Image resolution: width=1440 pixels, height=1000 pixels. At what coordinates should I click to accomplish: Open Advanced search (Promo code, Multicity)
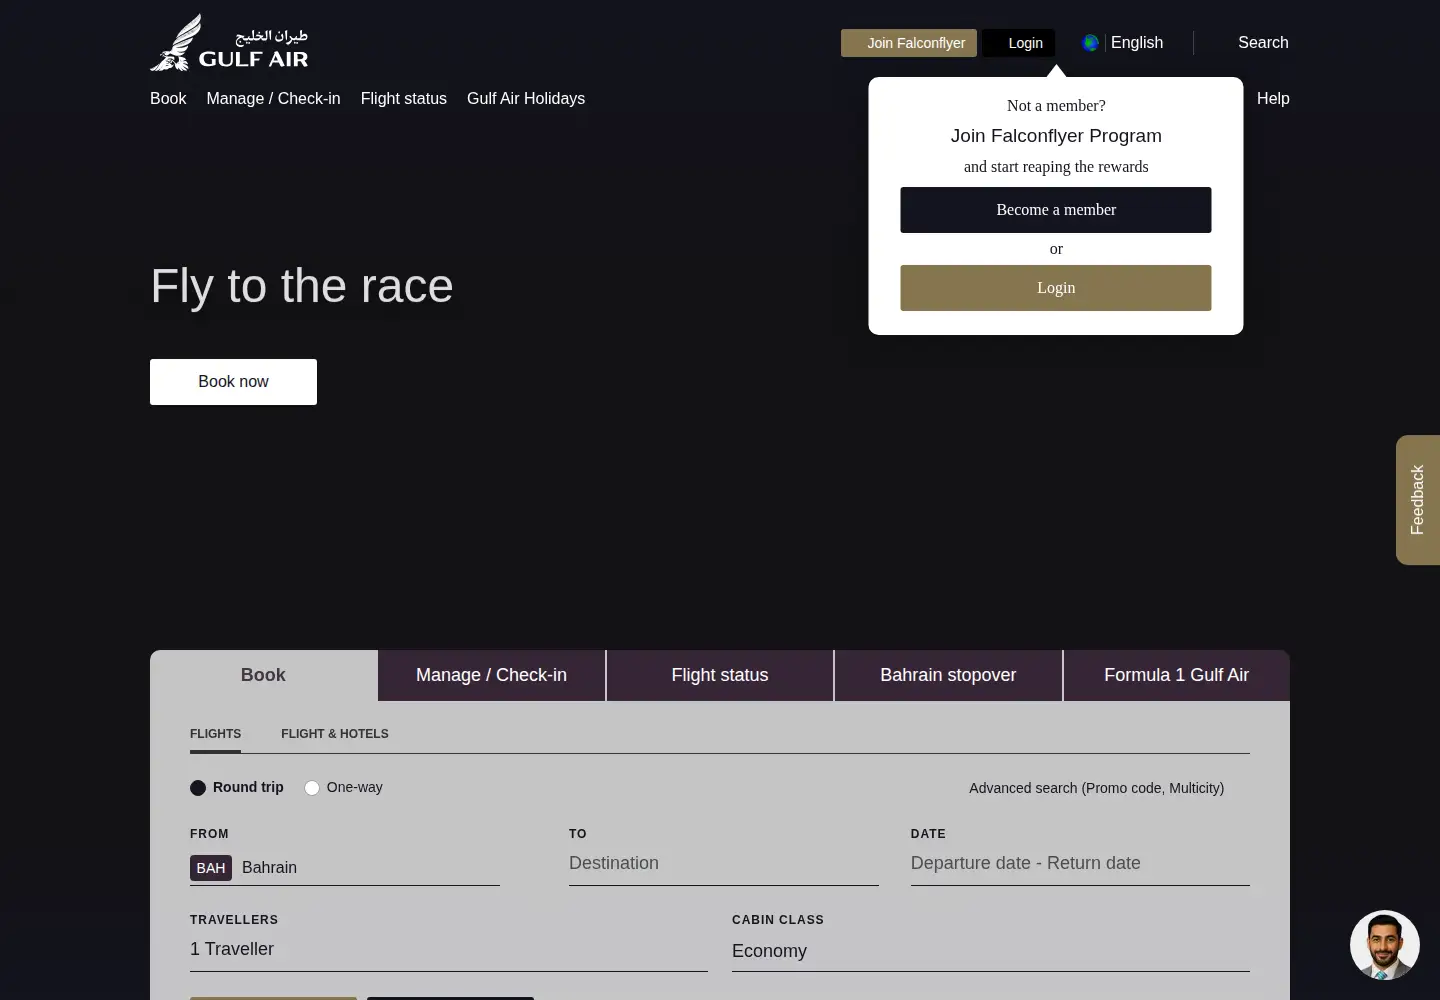tap(1096, 788)
